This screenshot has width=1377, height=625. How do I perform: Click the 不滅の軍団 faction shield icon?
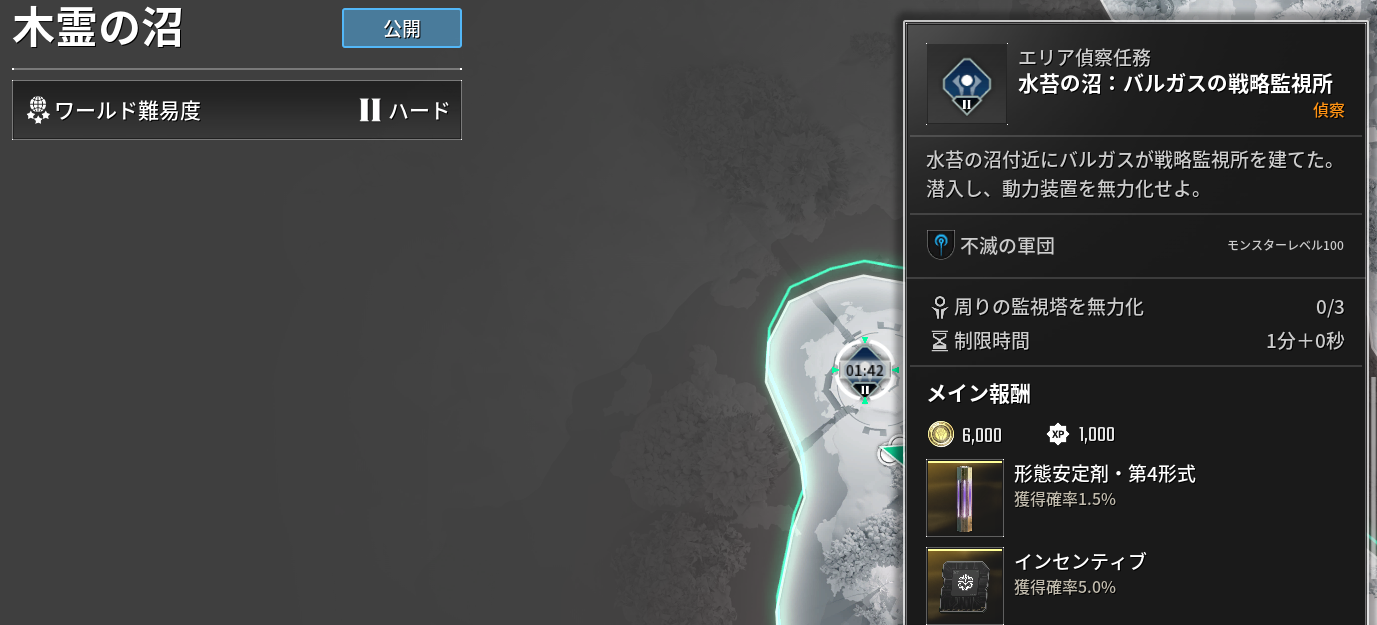[x=940, y=245]
